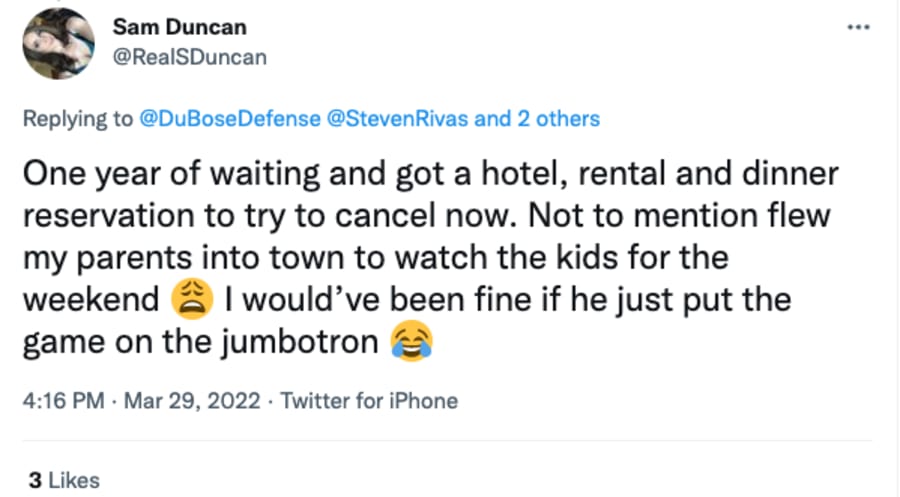Image resolution: width=900 pixels, height=497 pixels.
Task: Click the tweet's first line 'One year of waiting'
Action: 170,173
